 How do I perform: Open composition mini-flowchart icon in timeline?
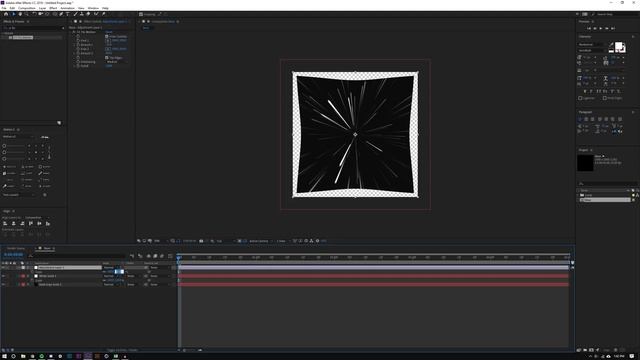[132, 256]
